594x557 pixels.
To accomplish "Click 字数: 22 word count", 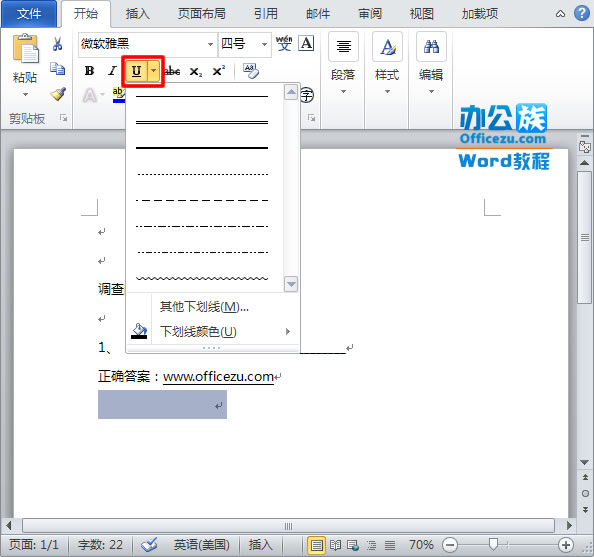I will (x=100, y=545).
